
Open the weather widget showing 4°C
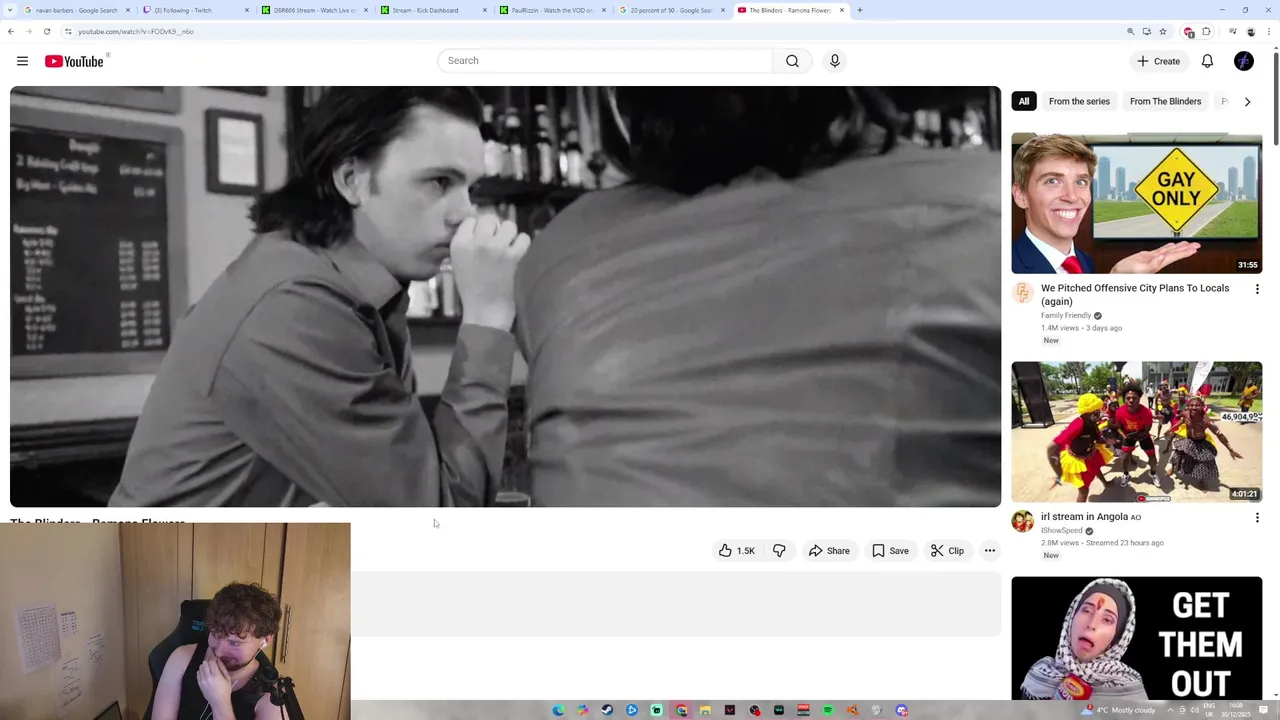(x=1119, y=710)
